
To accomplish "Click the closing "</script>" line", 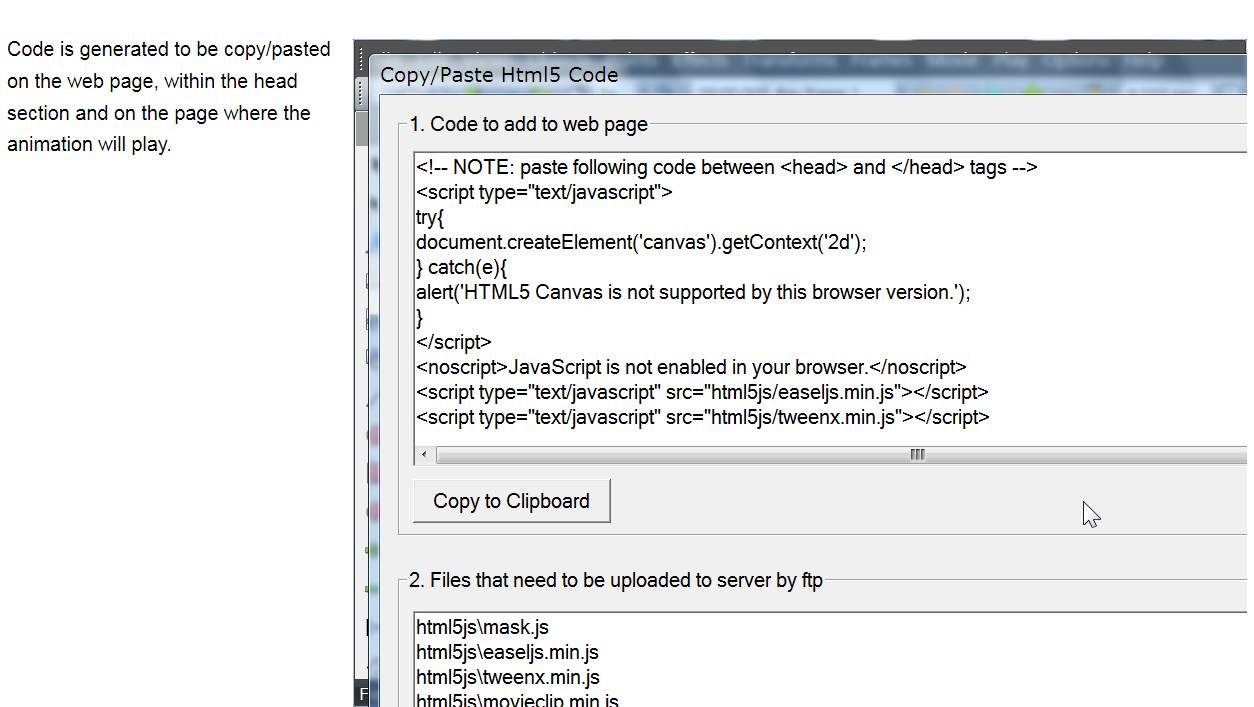I will [x=454, y=342].
